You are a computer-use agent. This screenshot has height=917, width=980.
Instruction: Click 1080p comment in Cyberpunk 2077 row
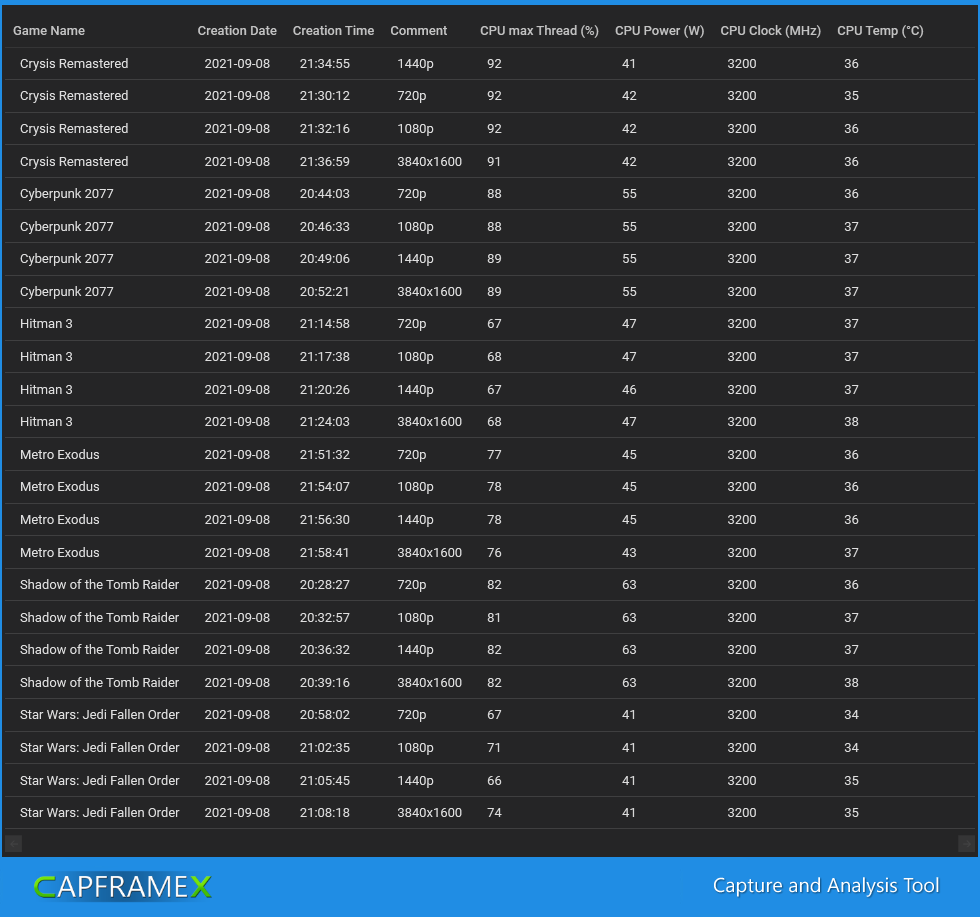point(415,226)
